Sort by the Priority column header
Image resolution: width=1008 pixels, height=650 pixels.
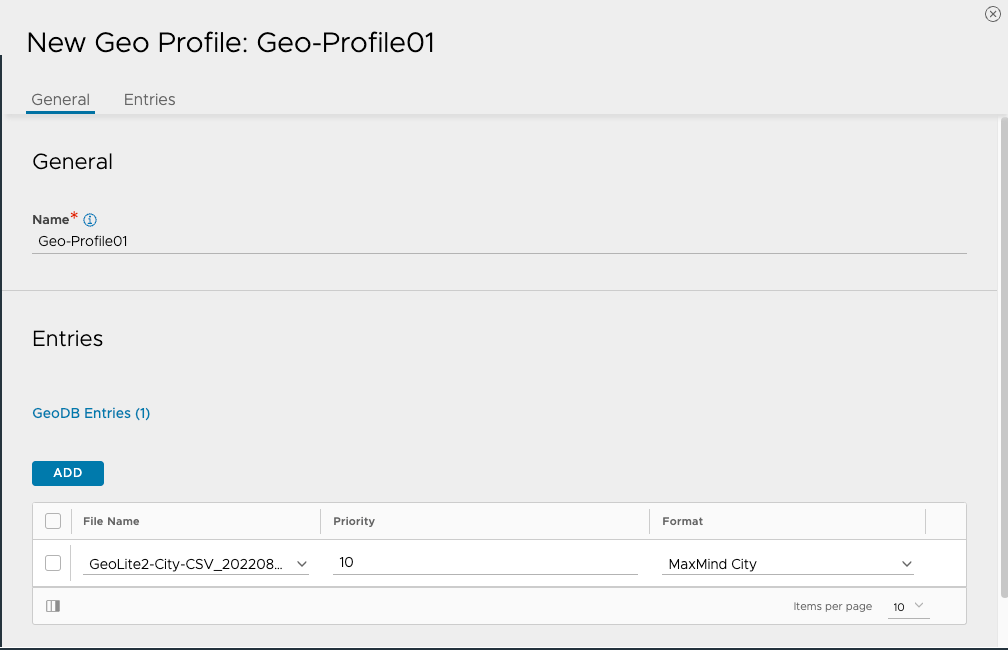pyautogui.click(x=354, y=521)
